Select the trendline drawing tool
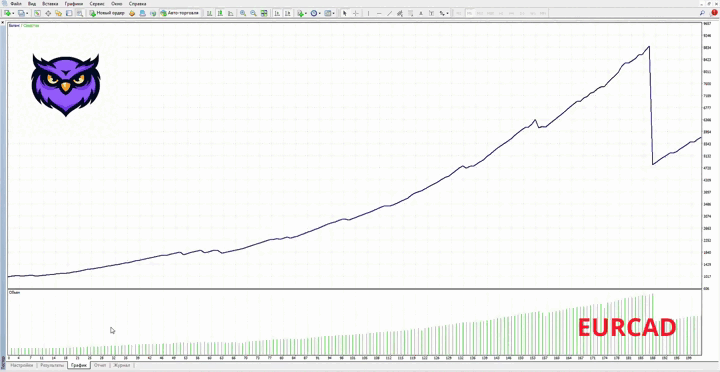This screenshot has height=372, width=720. tap(389, 13)
